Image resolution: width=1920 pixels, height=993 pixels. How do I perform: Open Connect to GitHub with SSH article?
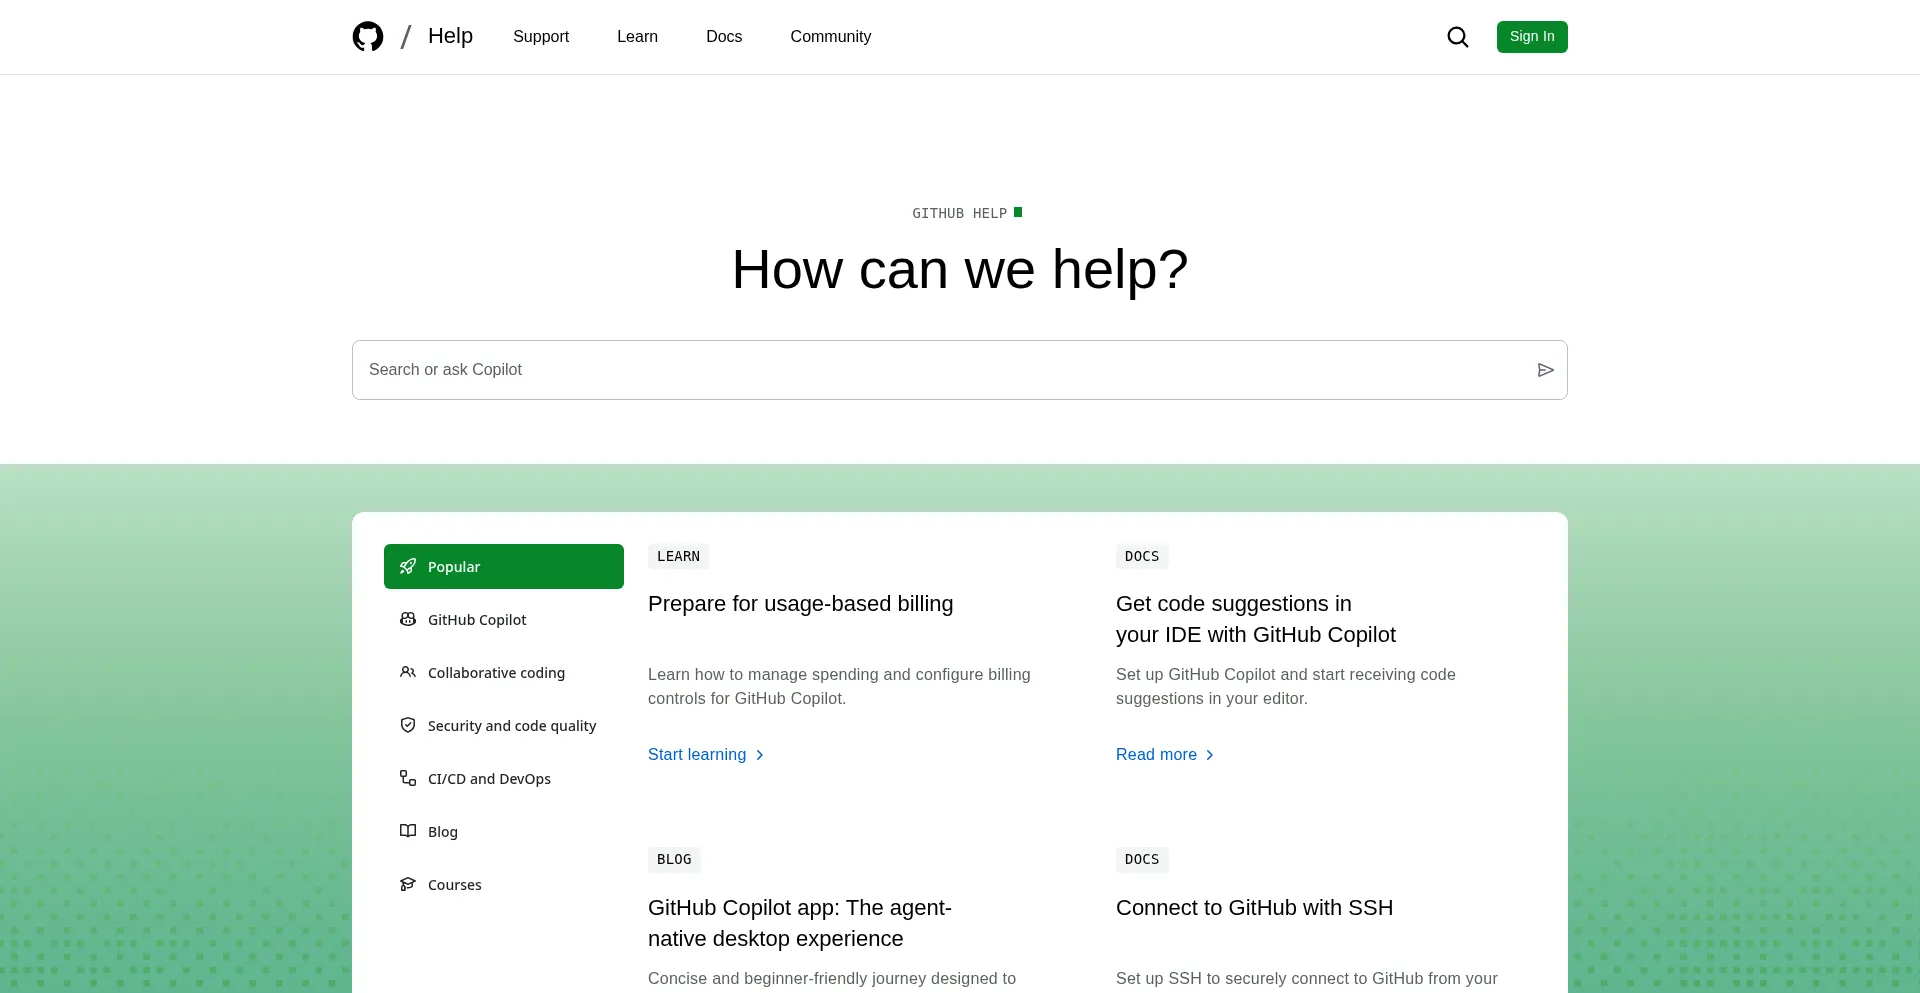[1254, 908]
